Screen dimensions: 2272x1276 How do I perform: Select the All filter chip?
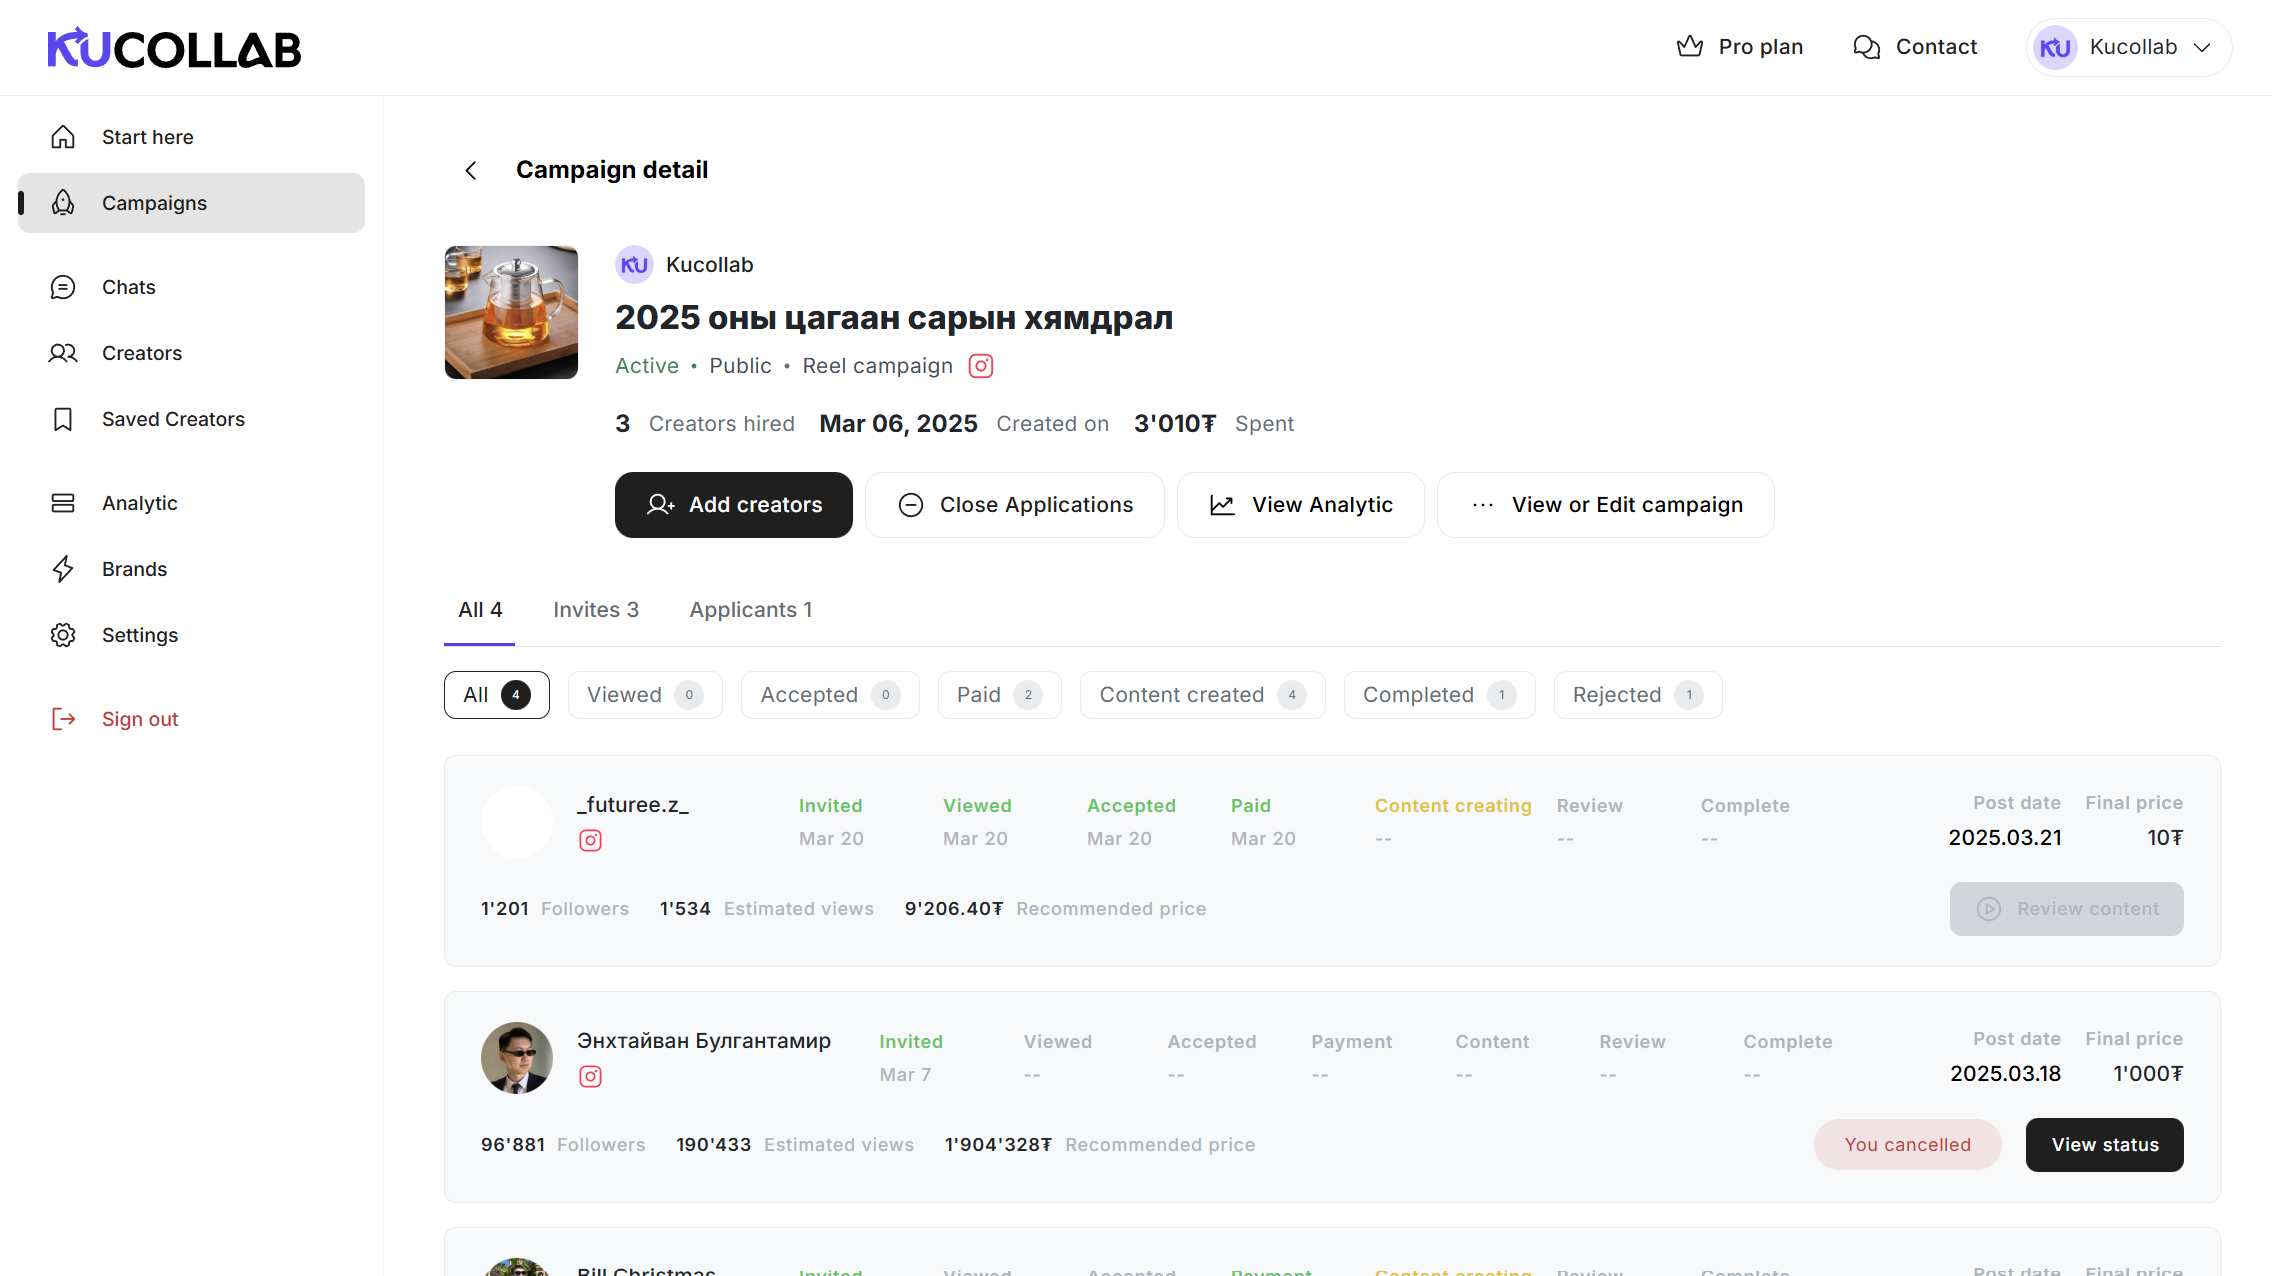click(497, 695)
